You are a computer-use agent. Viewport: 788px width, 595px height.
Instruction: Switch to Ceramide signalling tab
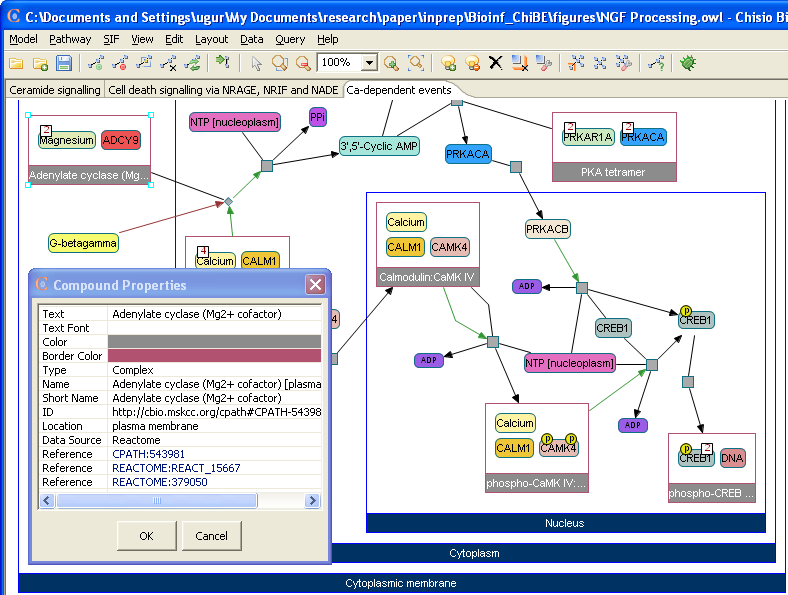point(54,90)
